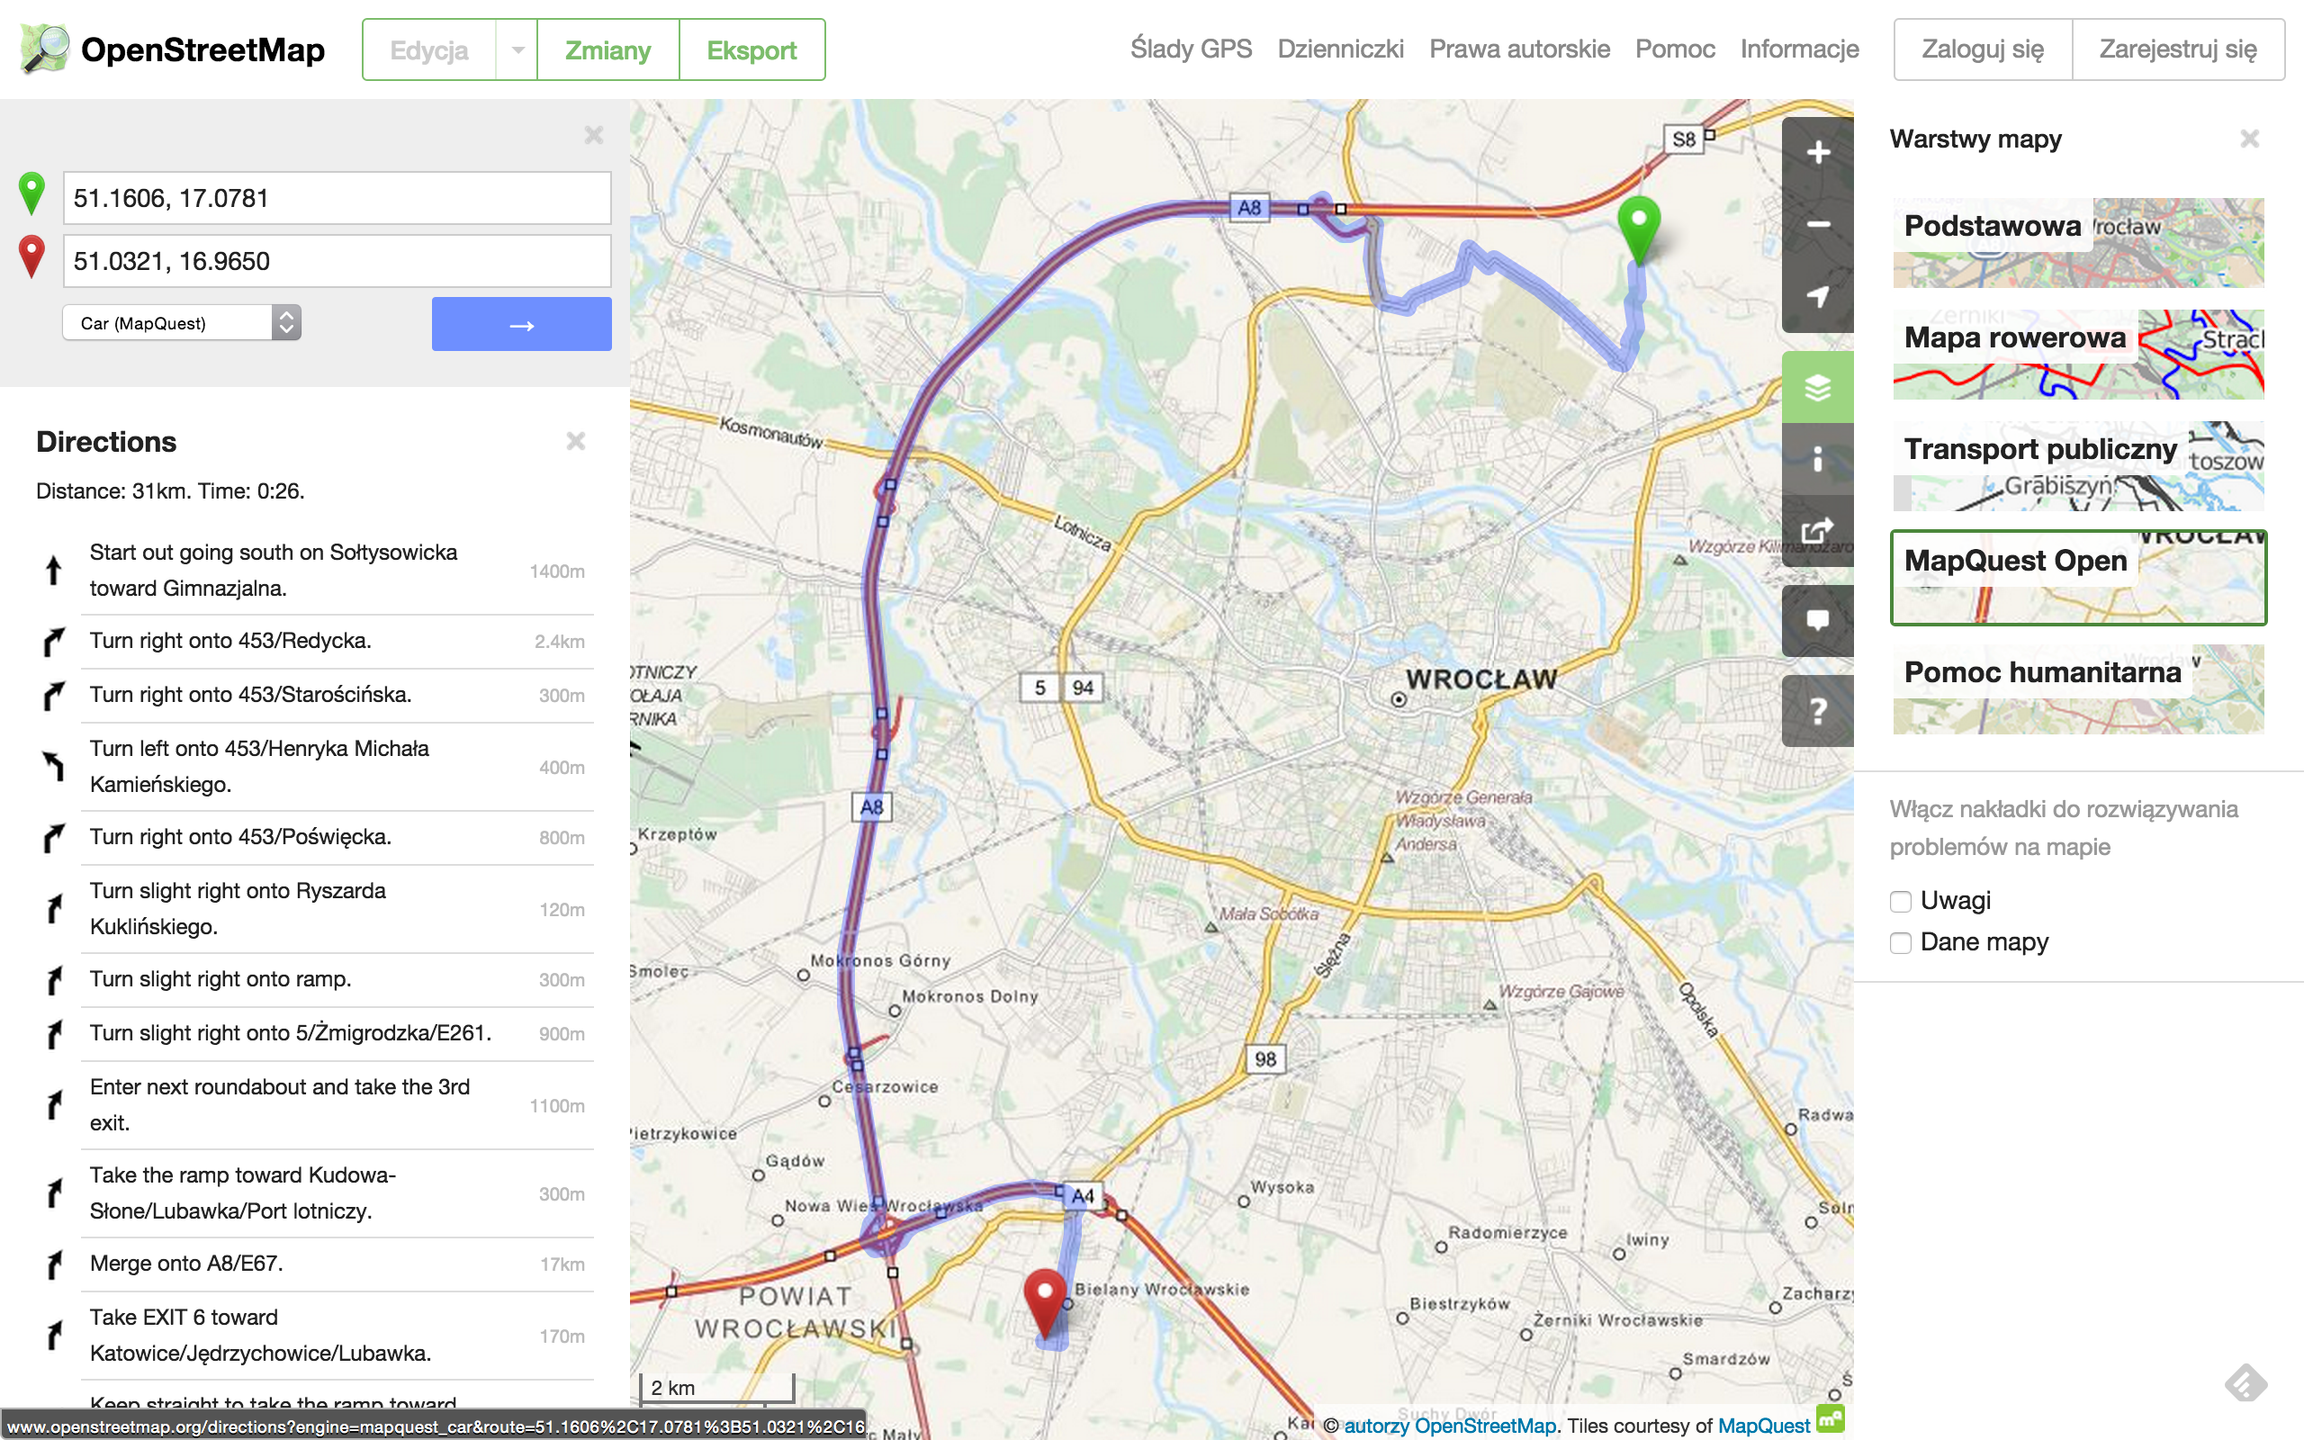2304x1440 pixels.
Task: Click the straight arrow icon for the Sołtysowicka step
Action: tap(54, 570)
